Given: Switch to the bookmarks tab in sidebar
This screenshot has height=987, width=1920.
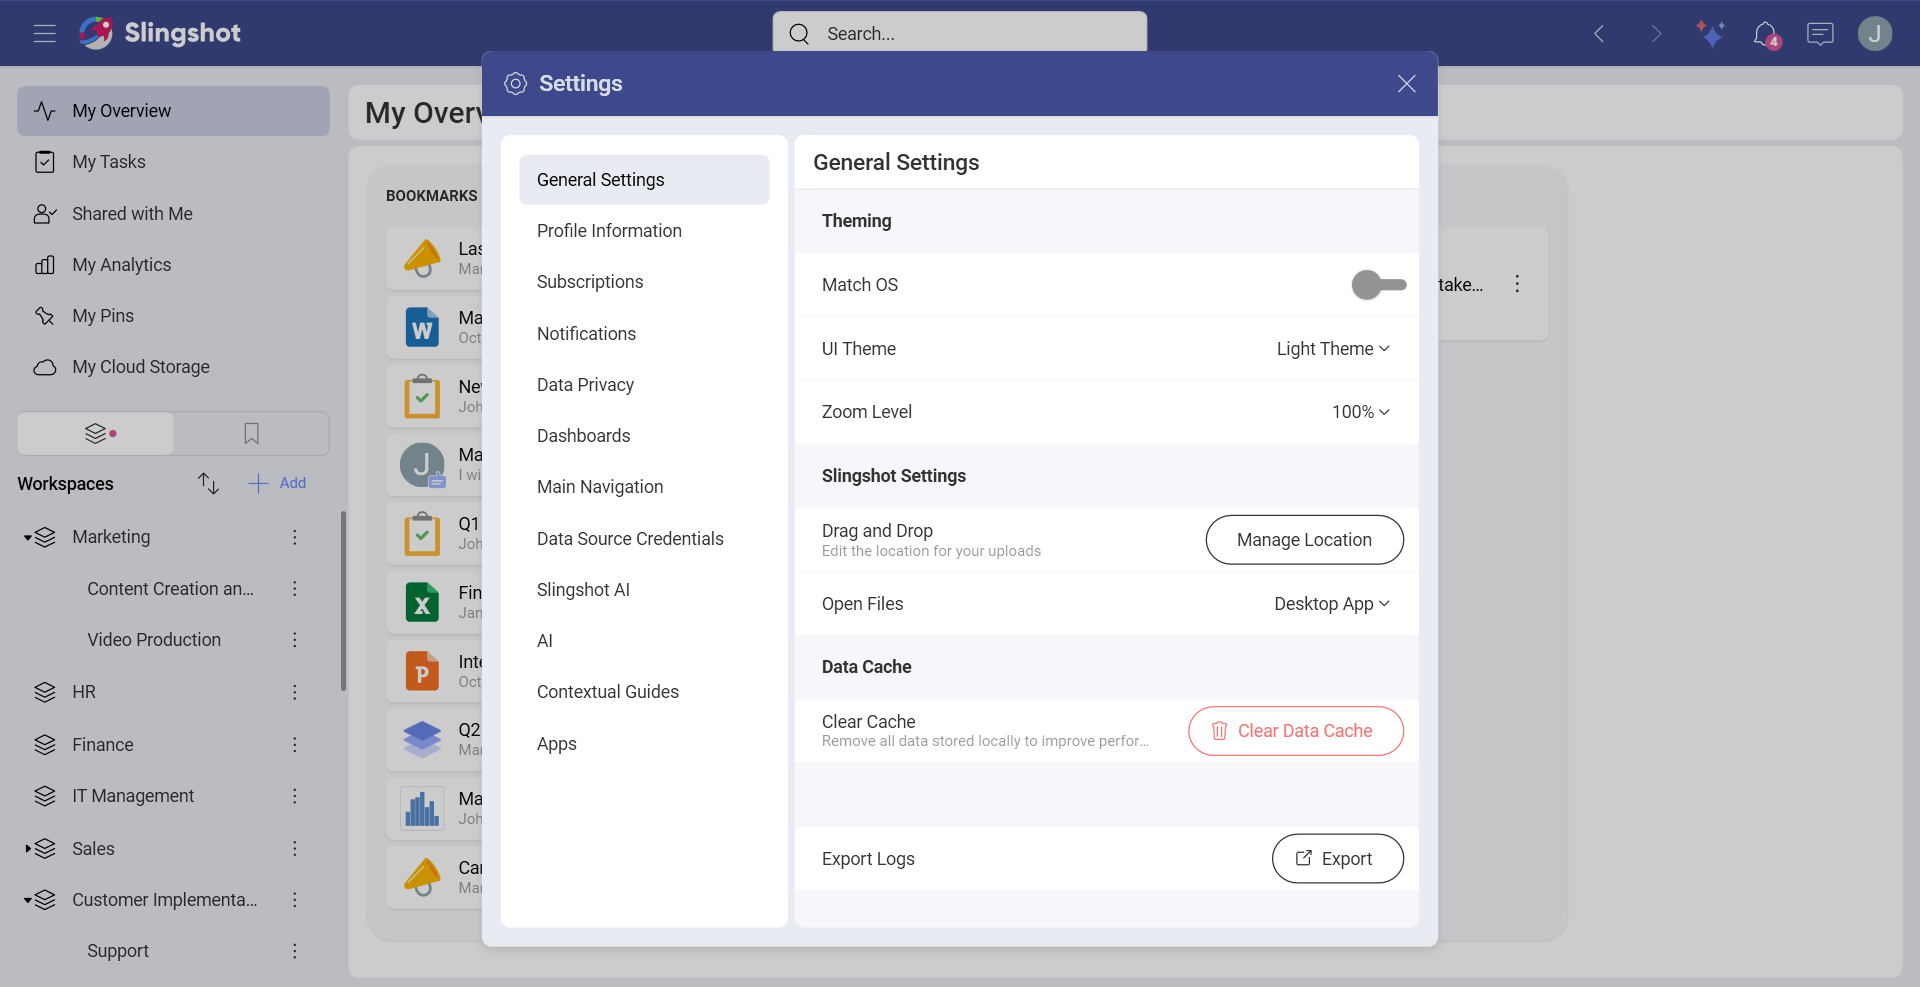Looking at the screenshot, I should click(x=251, y=434).
